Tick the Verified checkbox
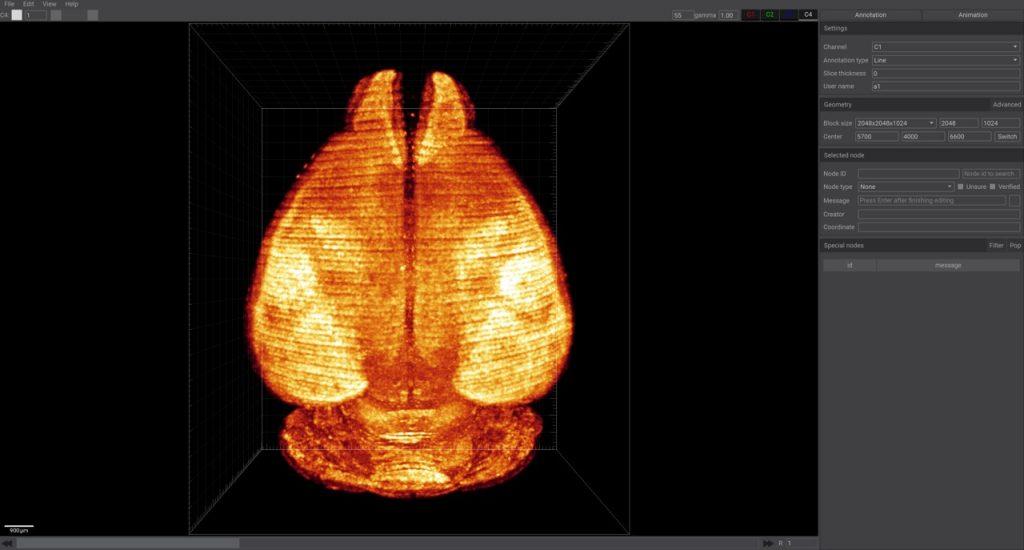1024x550 pixels. click(x=992, y=187)
